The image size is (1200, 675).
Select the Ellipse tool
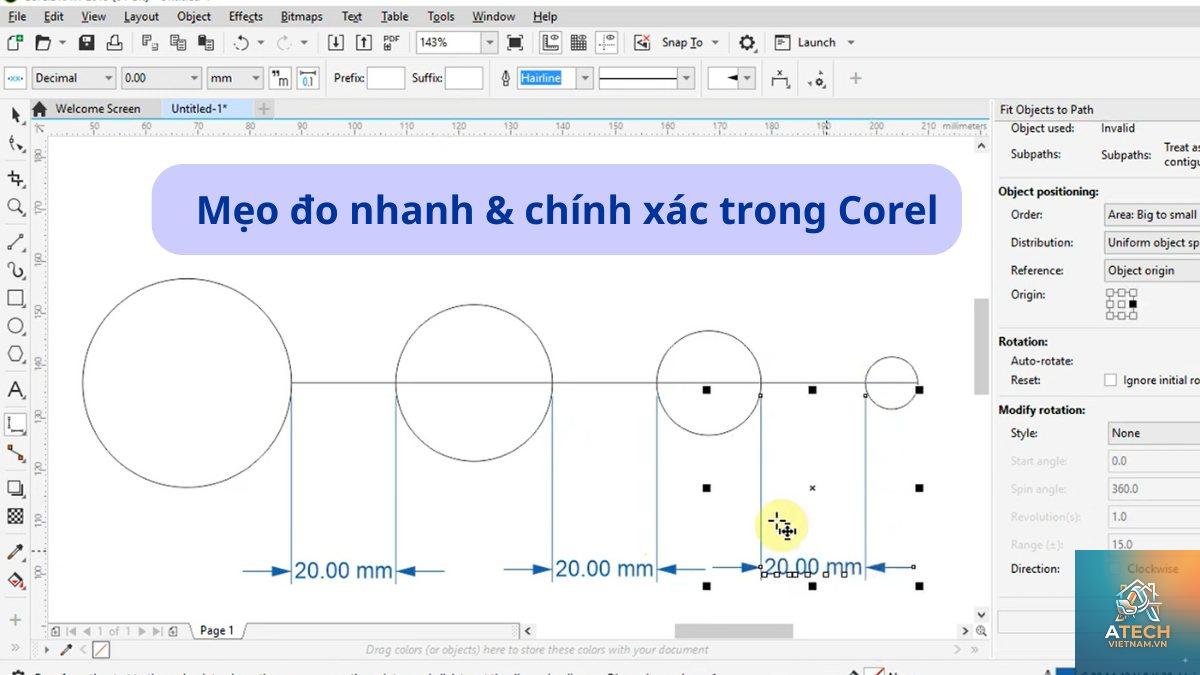point(15,326)
